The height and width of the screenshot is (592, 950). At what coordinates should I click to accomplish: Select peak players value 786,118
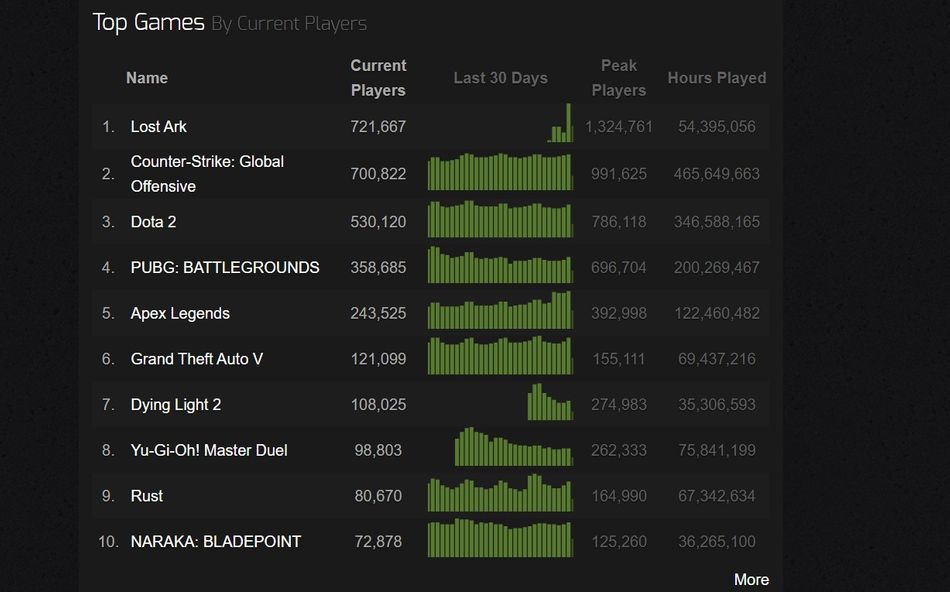[619, 222]
